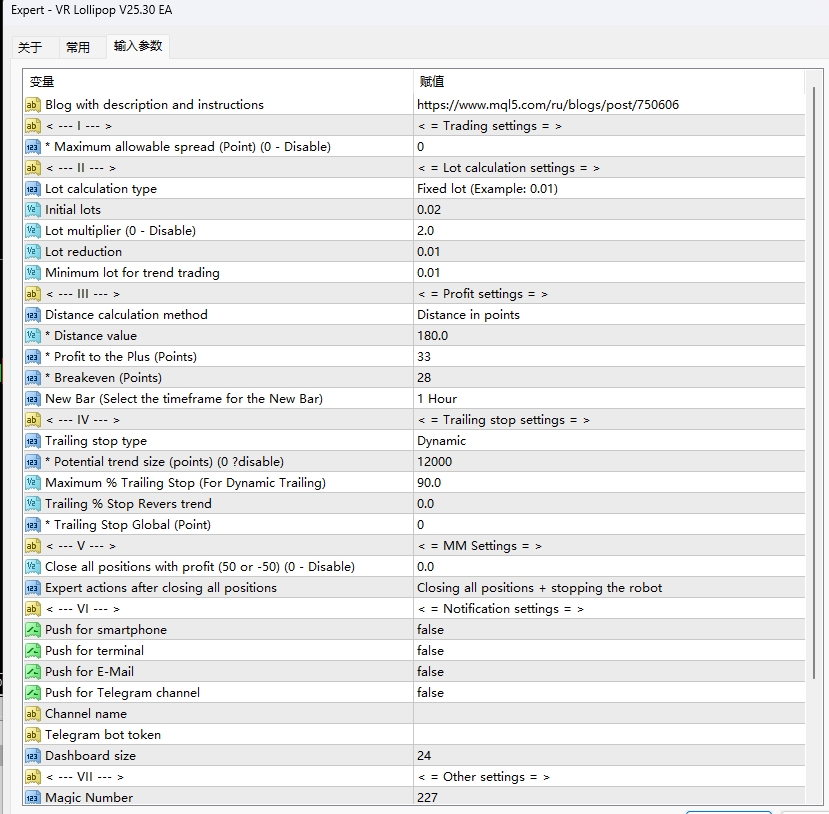Click the empty Channel name value field
The image size is (829, 814).
(x=609, y=714)
